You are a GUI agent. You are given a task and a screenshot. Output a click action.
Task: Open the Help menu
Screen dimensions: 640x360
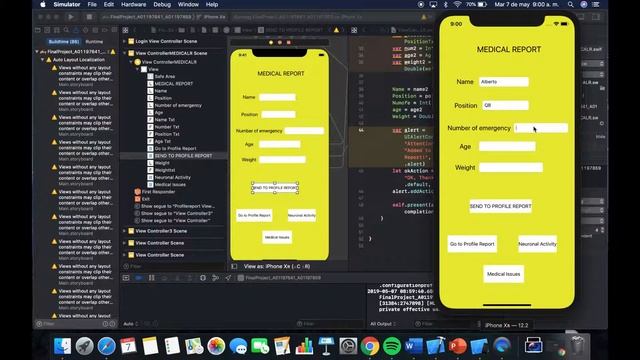pos(211,4)
